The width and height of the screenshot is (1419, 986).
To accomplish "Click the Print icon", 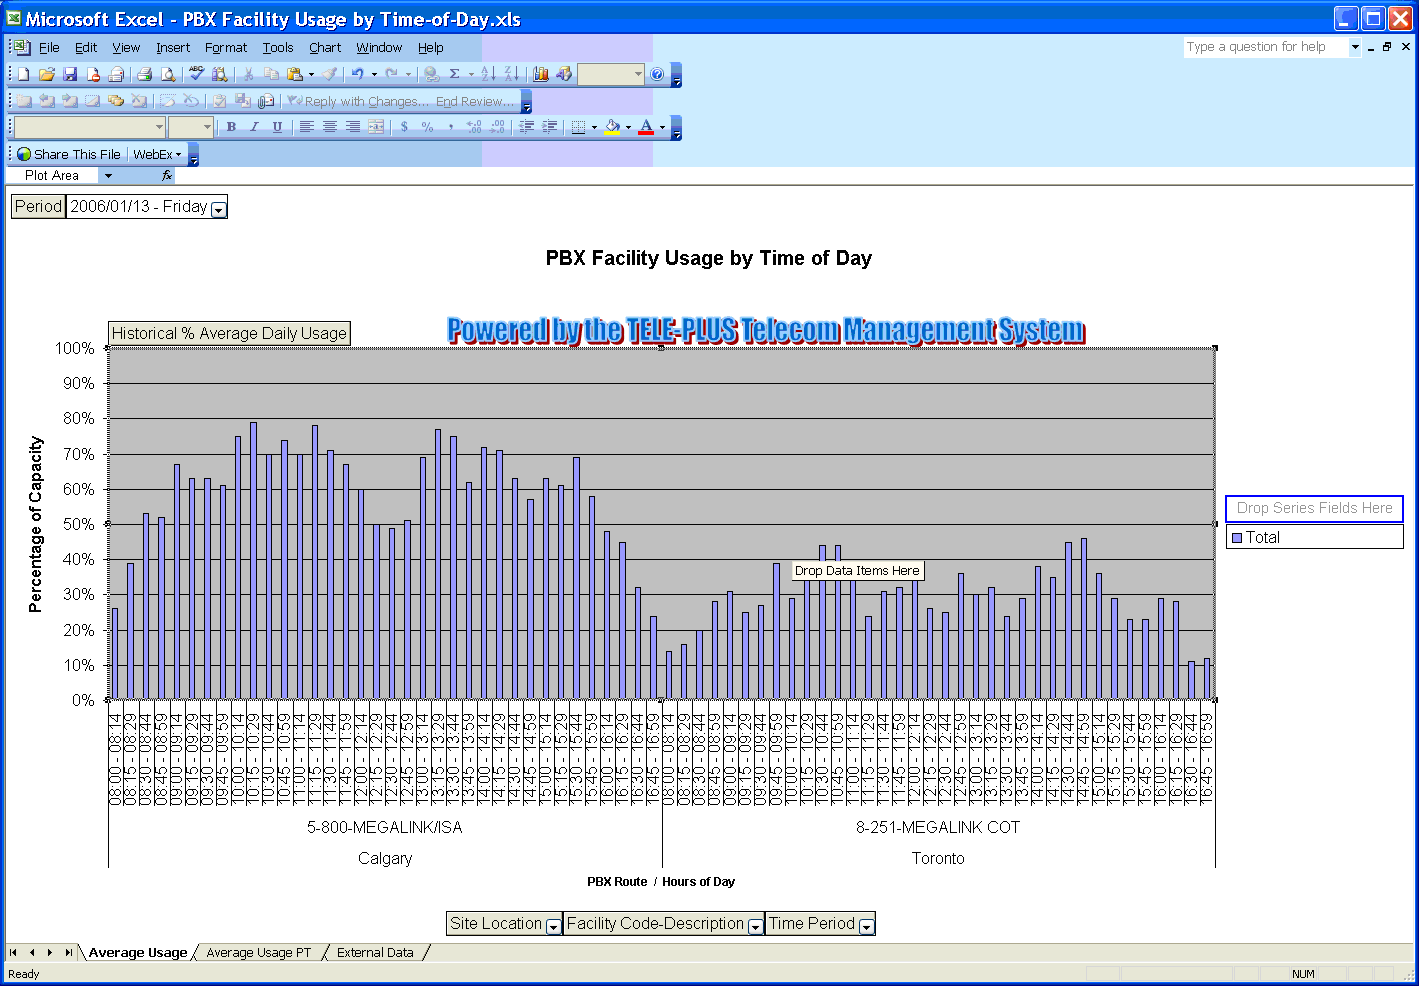I will click(144, 74).
